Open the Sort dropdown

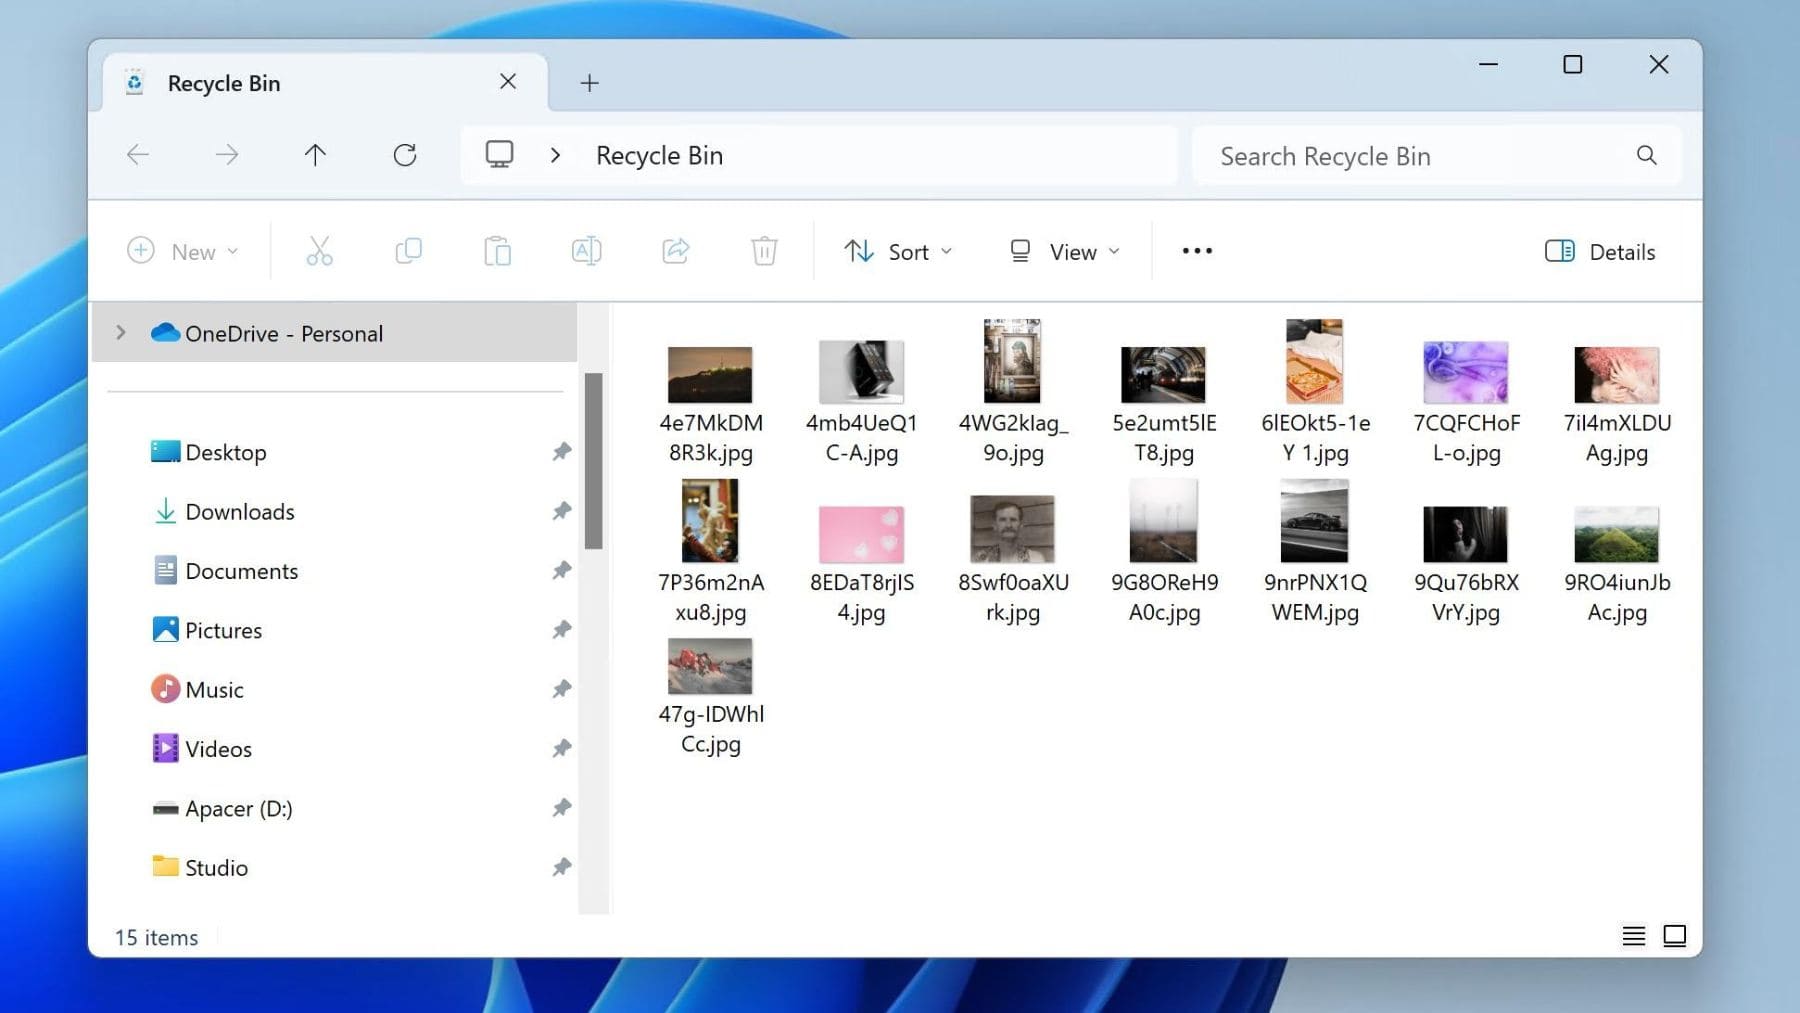click(x=897, y=251)
